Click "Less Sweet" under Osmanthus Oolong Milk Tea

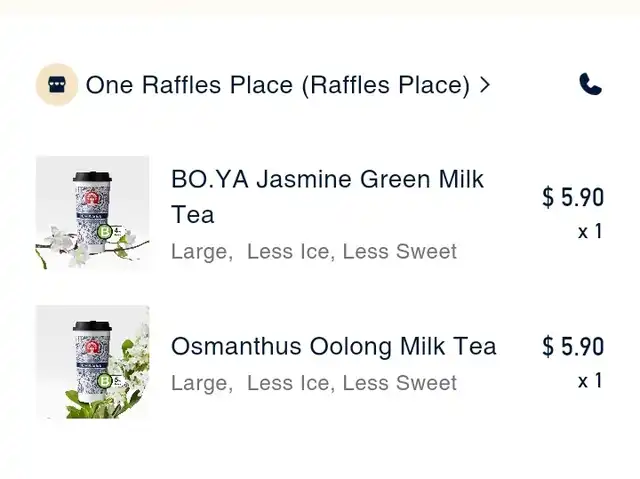[x=400, y=383]
